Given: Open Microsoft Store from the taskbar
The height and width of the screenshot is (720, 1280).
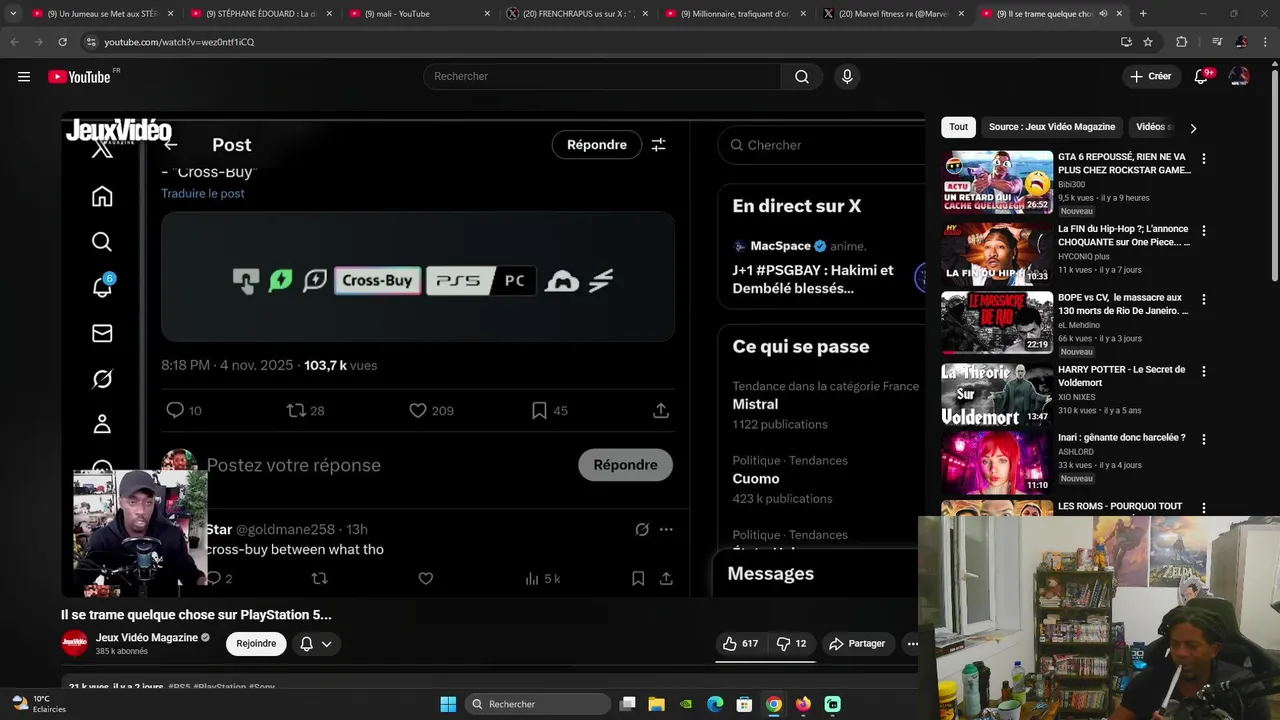Looking at the screenshot, I should click(744, 704).
